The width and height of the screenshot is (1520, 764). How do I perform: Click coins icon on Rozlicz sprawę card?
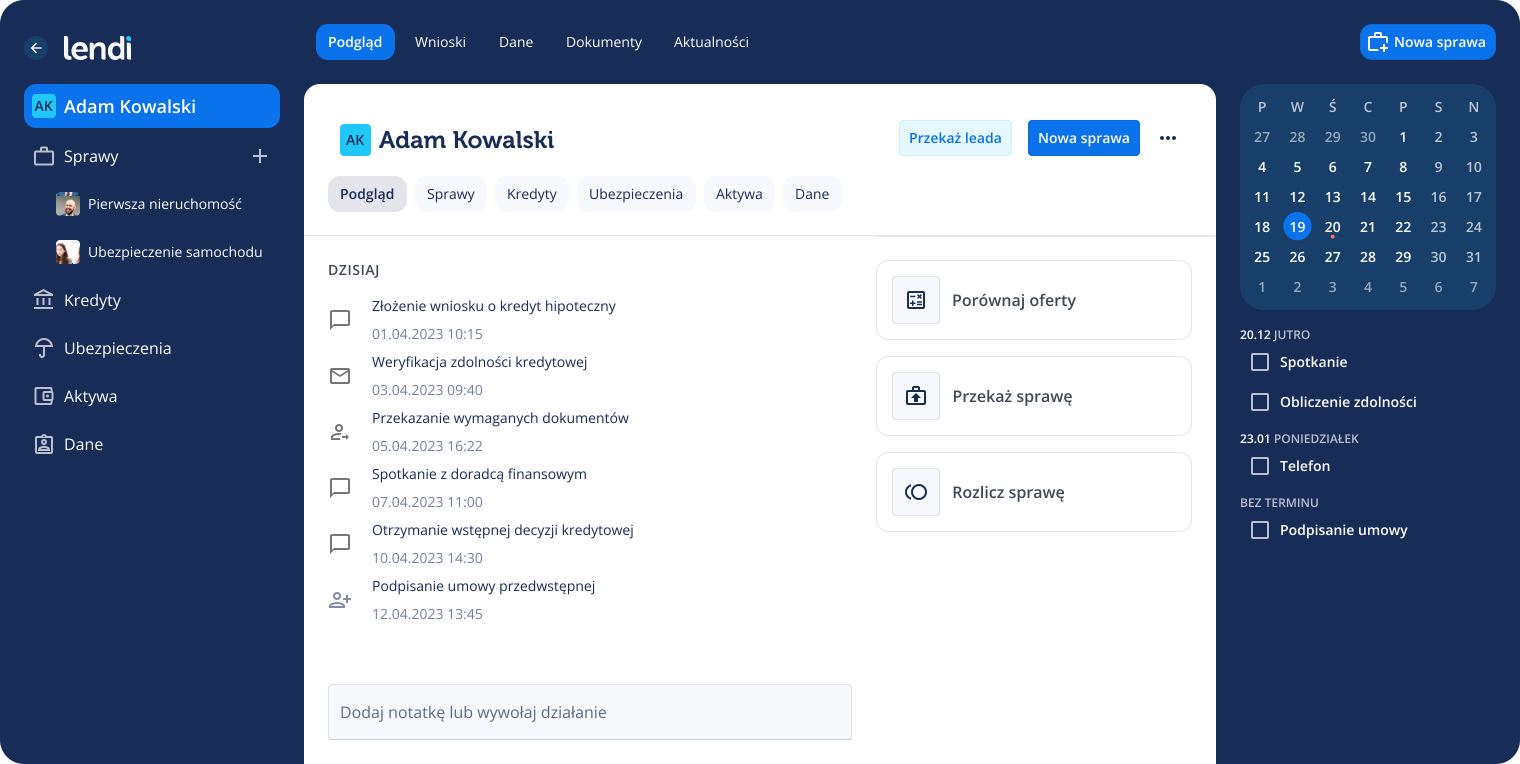[916, 492]
